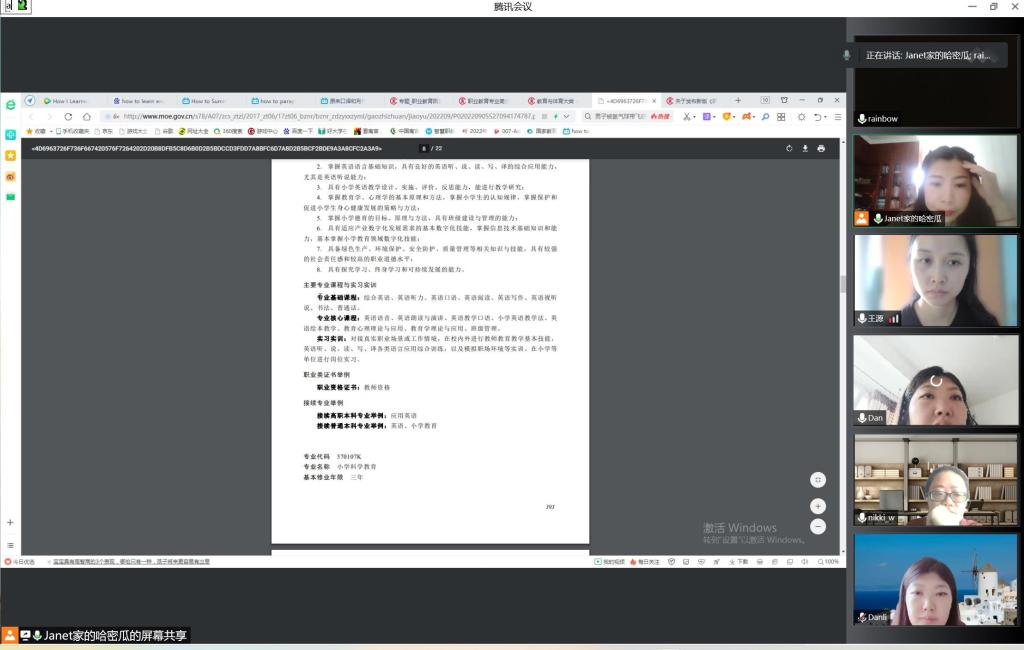Open the scissors screenshot tool dropdown
This screenshot has width=1024, height=650.
tap(694, 116)
